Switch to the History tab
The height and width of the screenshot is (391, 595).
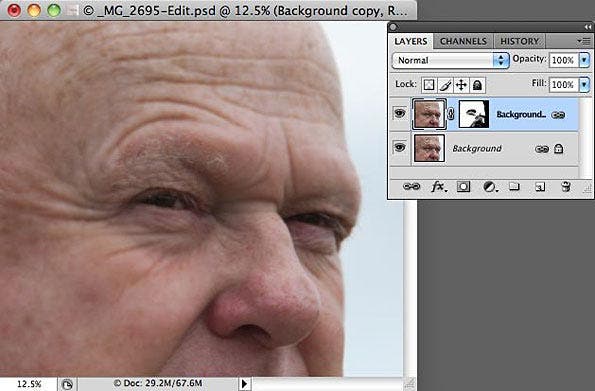coord(519,41)
